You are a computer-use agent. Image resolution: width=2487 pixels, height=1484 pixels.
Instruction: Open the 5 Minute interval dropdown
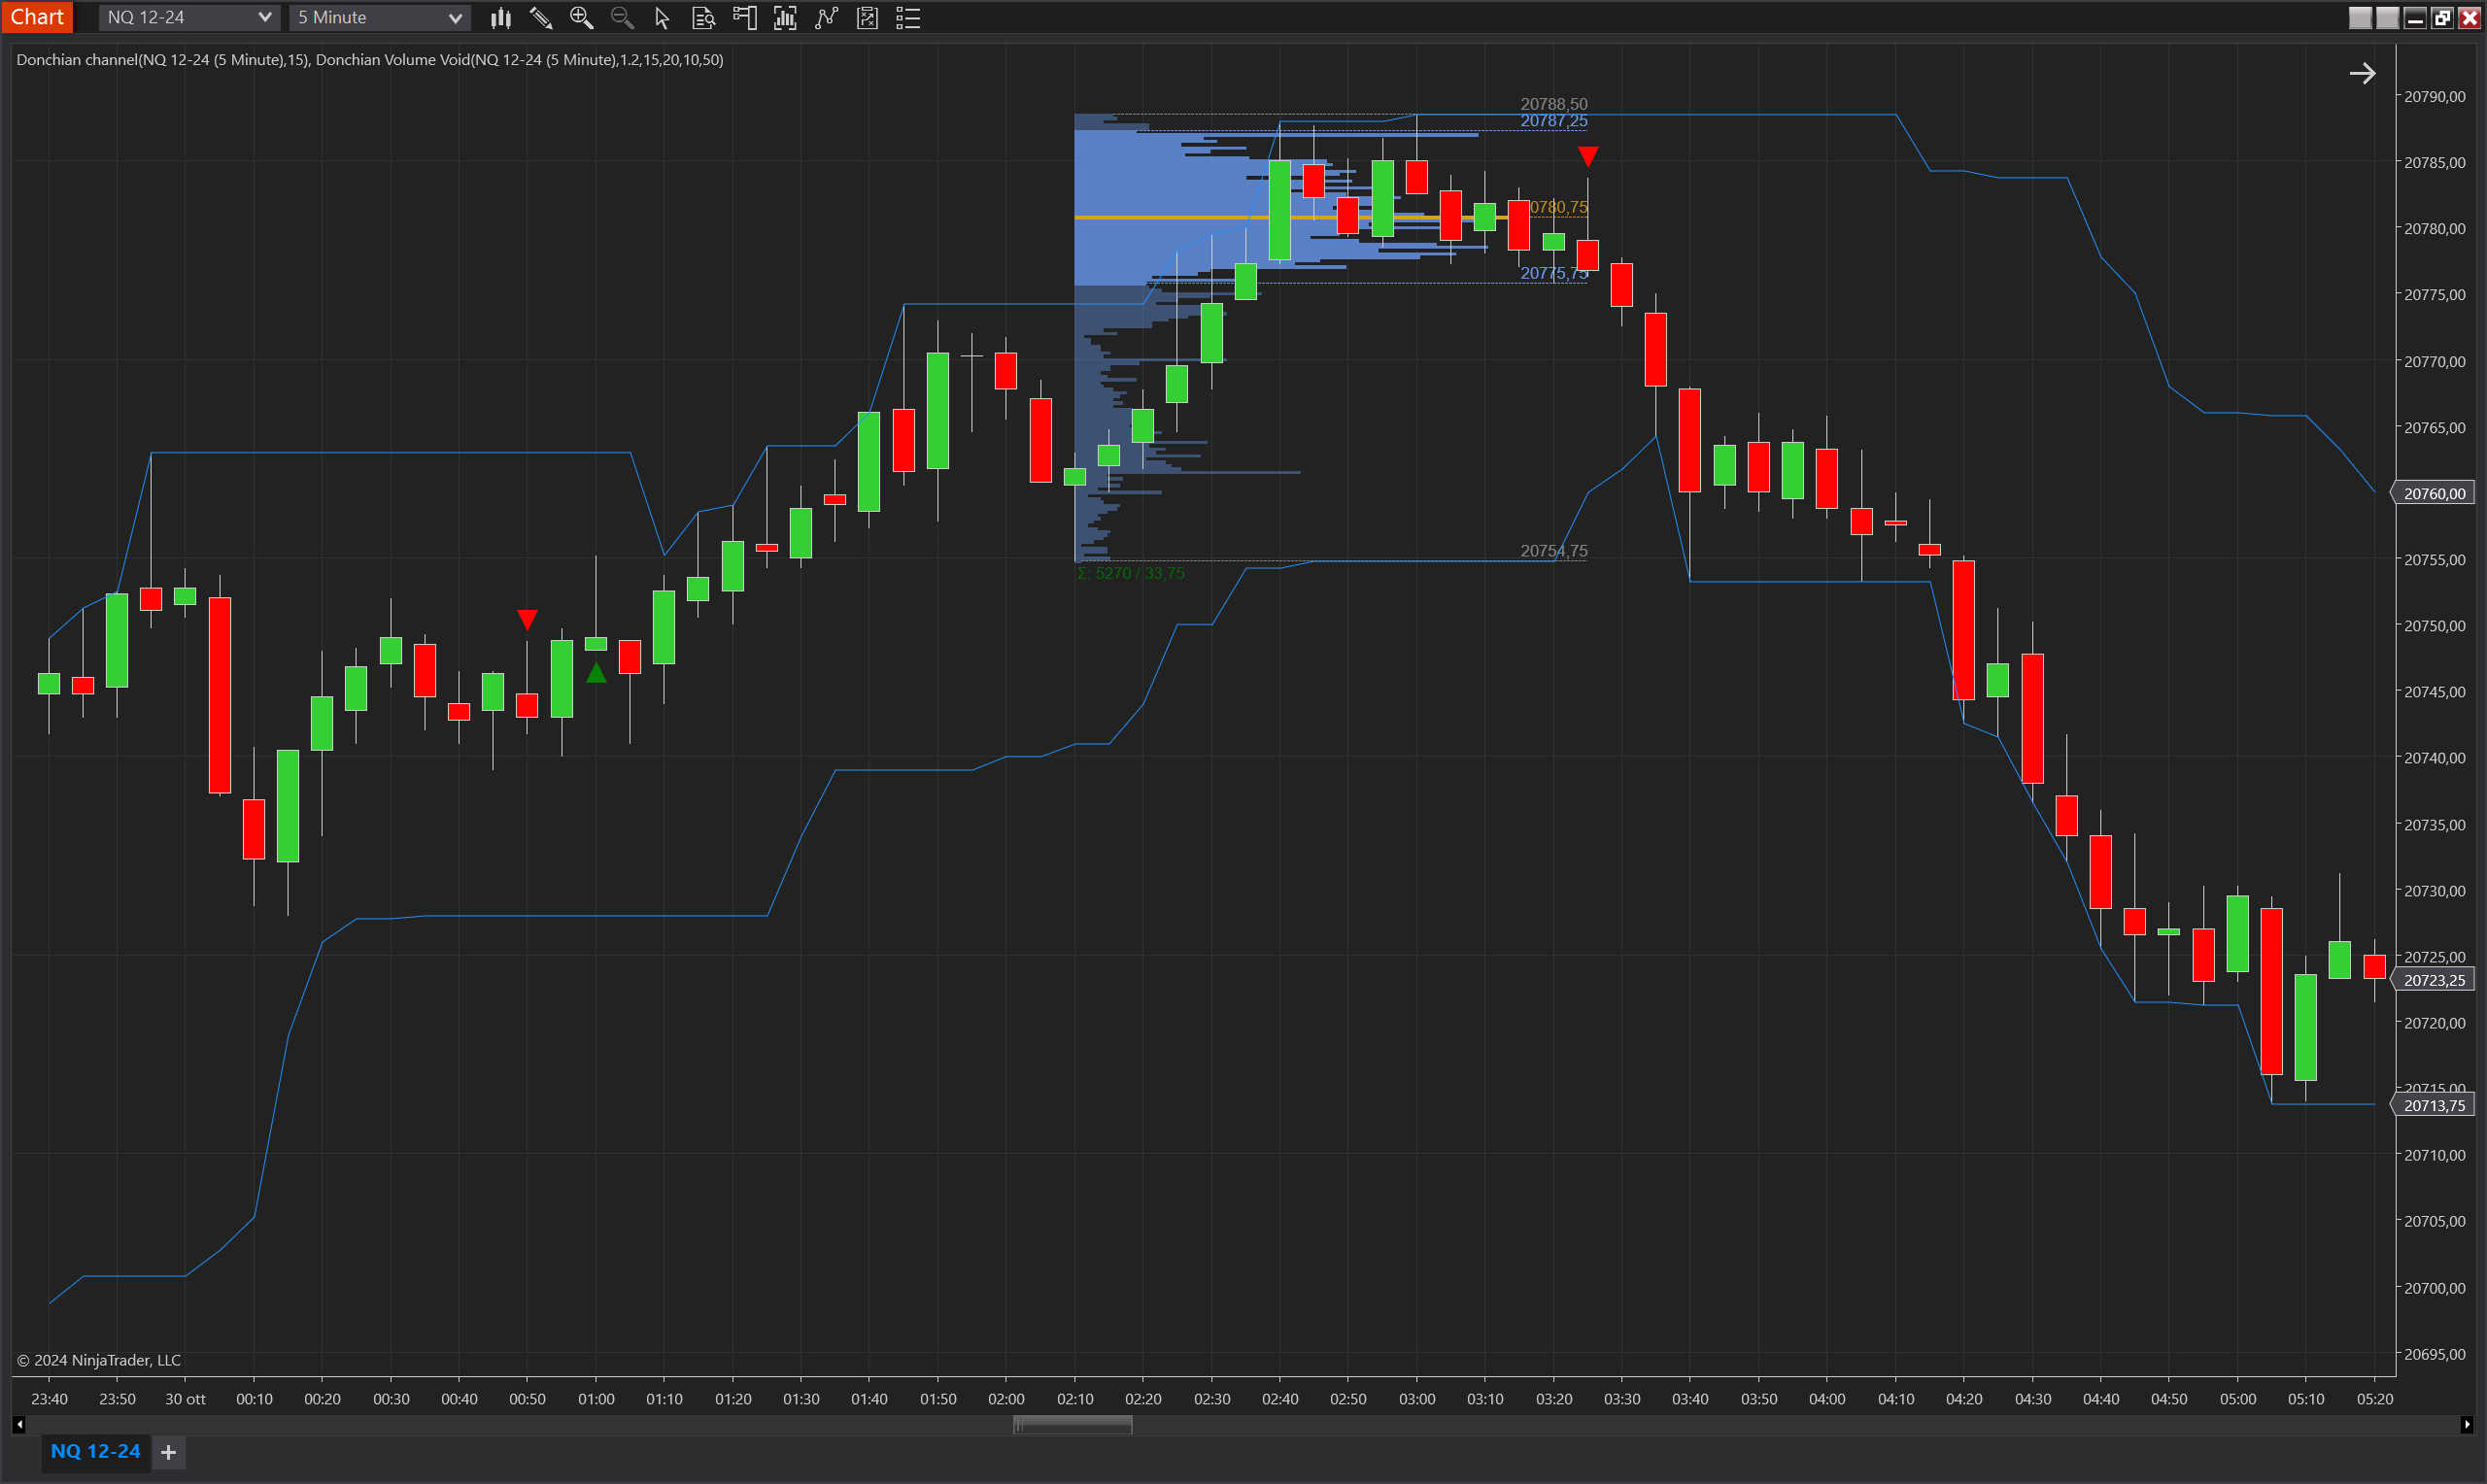click(380, 17)
